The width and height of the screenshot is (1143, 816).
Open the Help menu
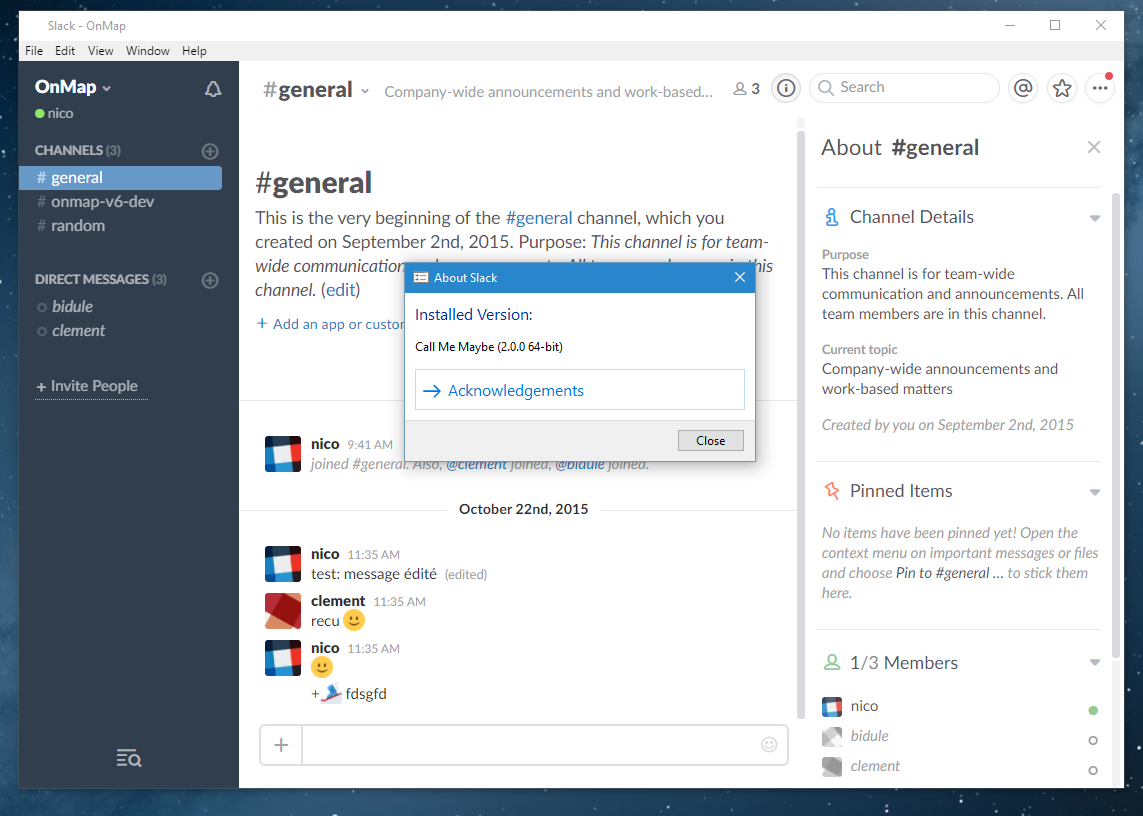(194, 51)
